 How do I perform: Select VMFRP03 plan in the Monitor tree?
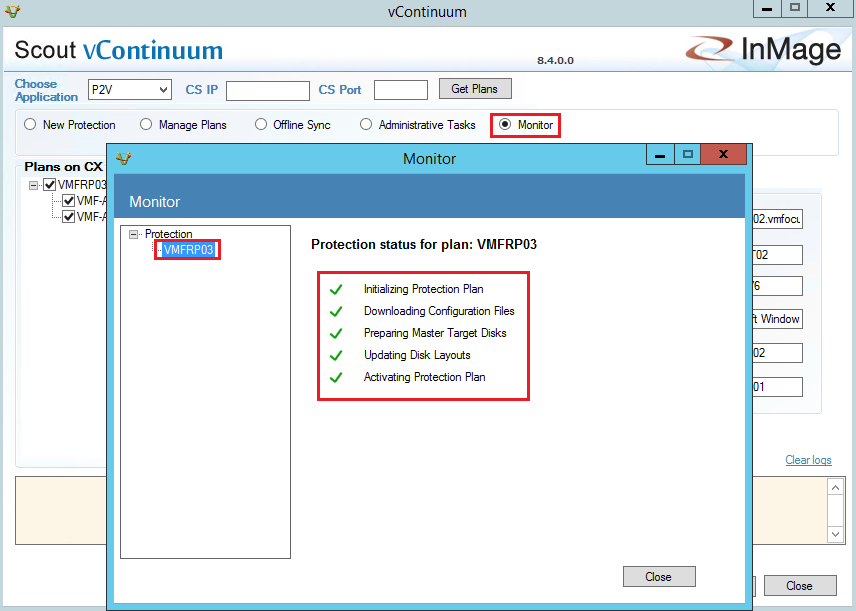[188, 250]
